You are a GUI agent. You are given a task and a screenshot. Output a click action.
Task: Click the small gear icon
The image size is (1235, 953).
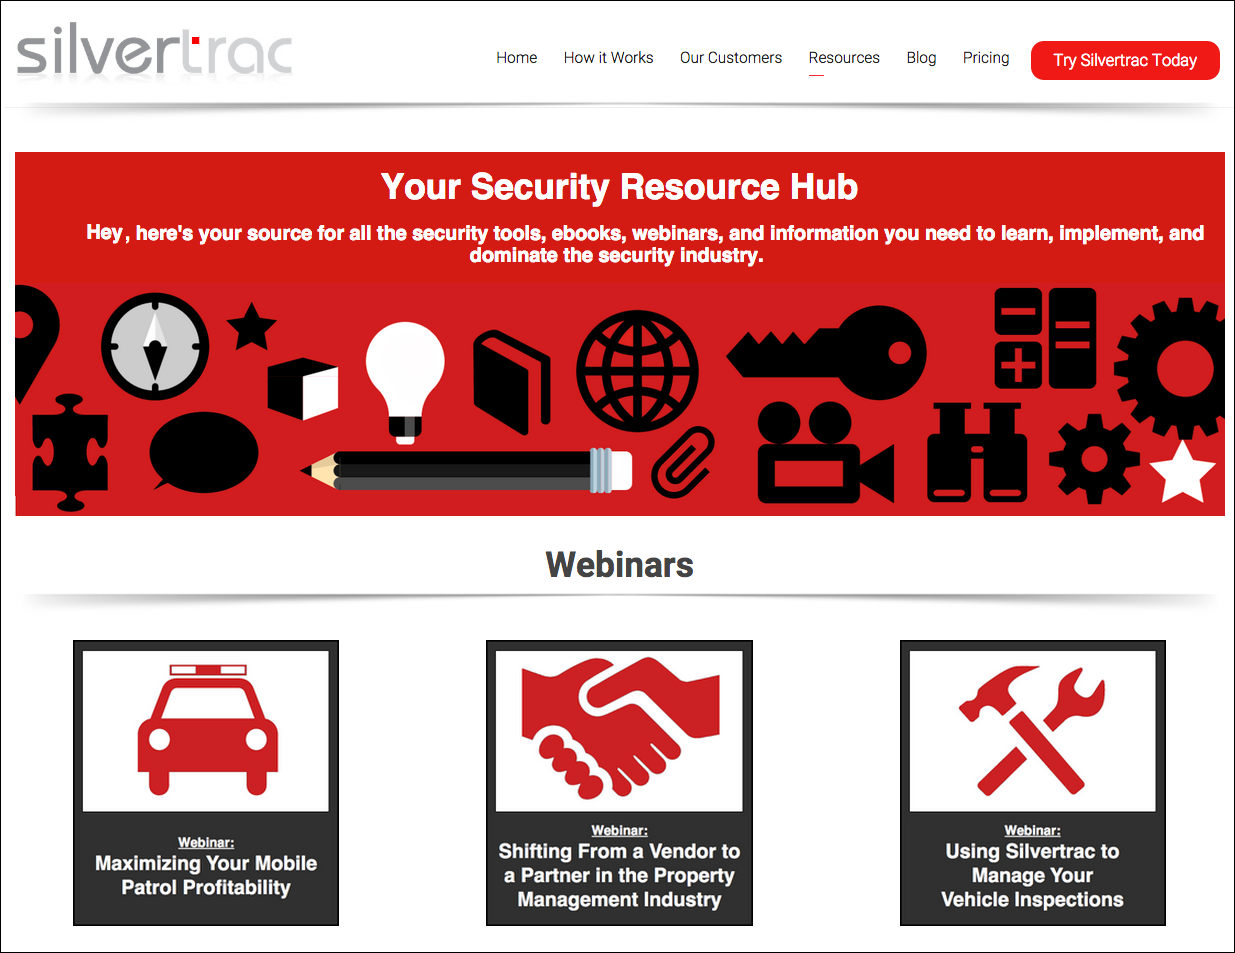click(x=1094, y=459)
